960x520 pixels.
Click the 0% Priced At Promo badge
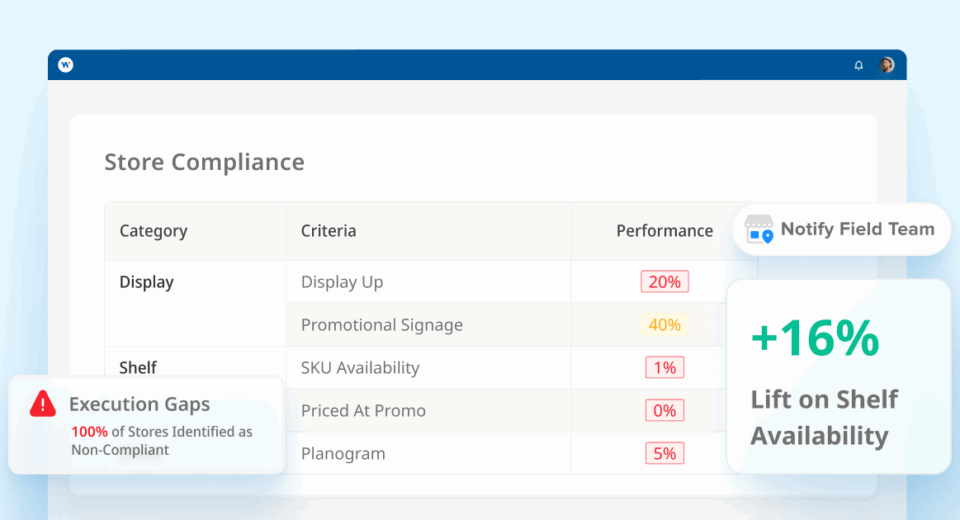(x=664, y=410)
